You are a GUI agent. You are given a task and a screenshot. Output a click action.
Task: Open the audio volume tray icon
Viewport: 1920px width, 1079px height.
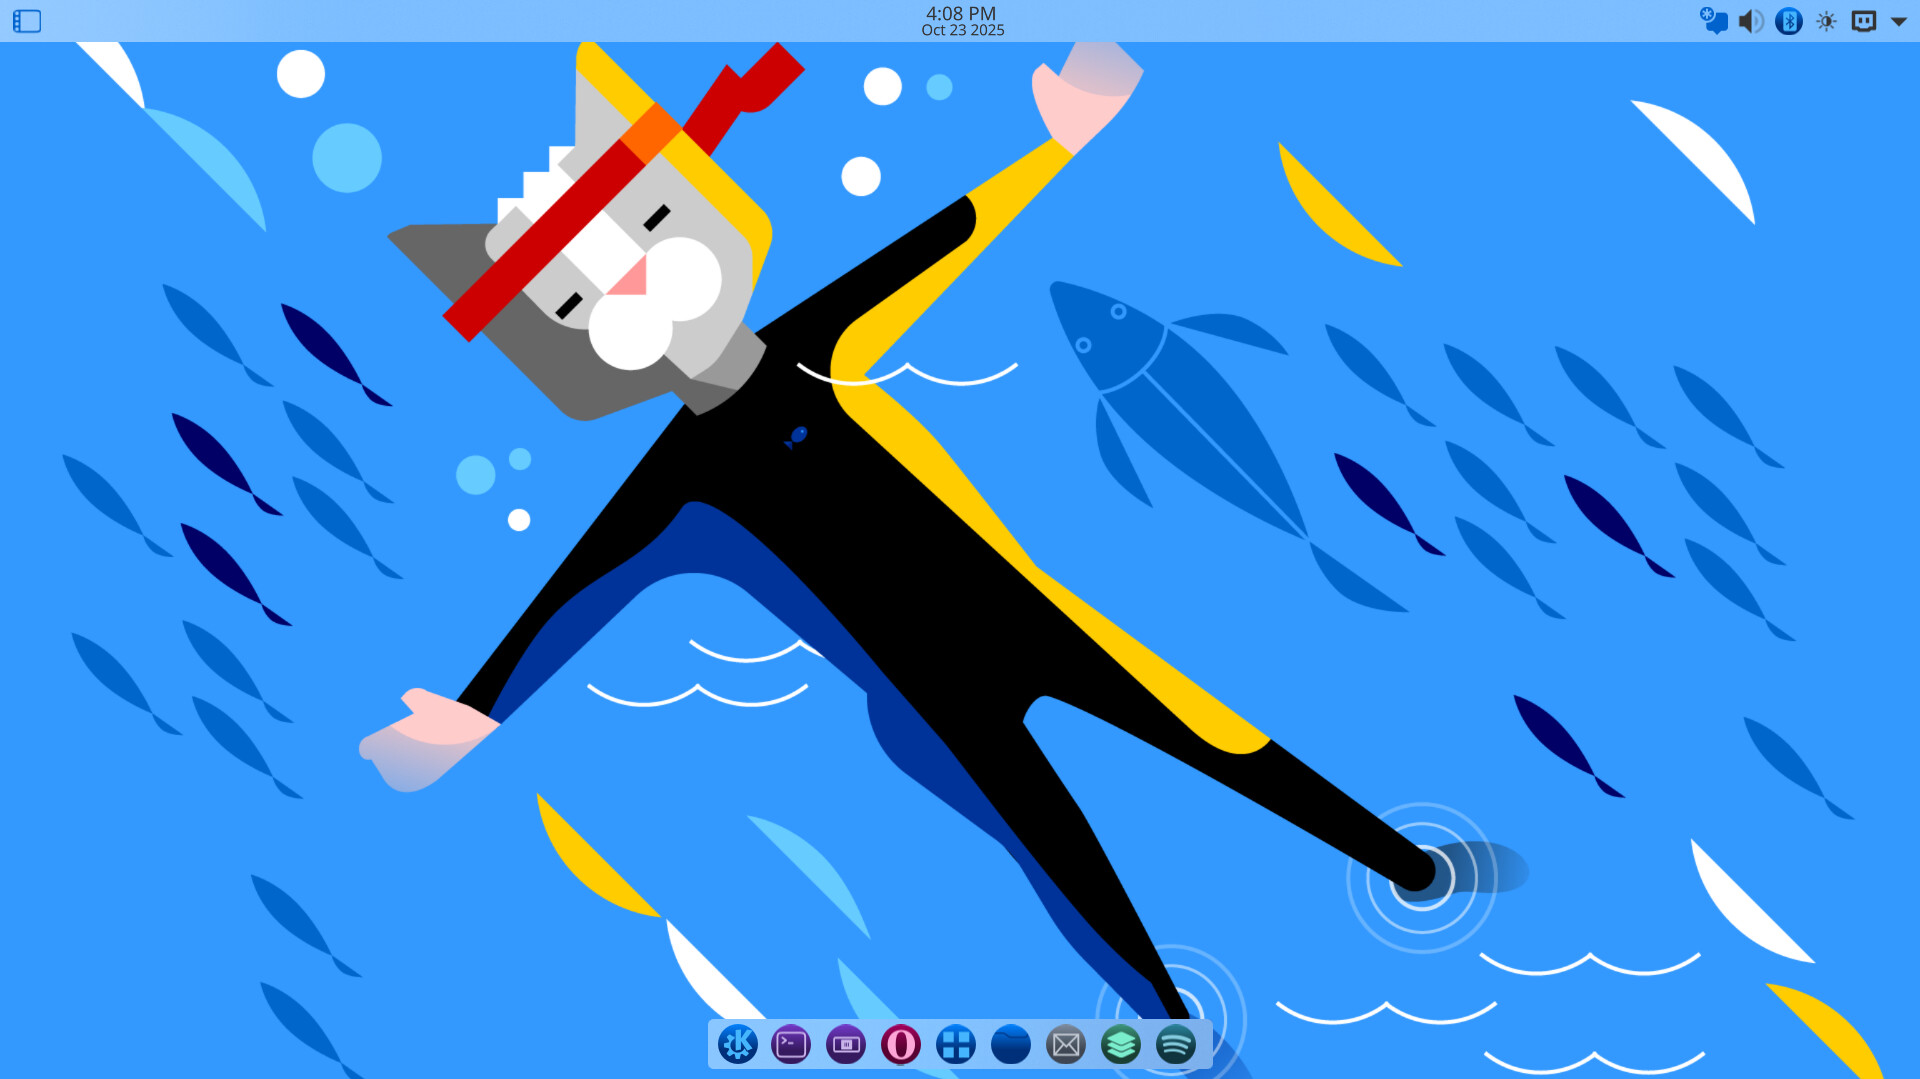(1750, 21)
